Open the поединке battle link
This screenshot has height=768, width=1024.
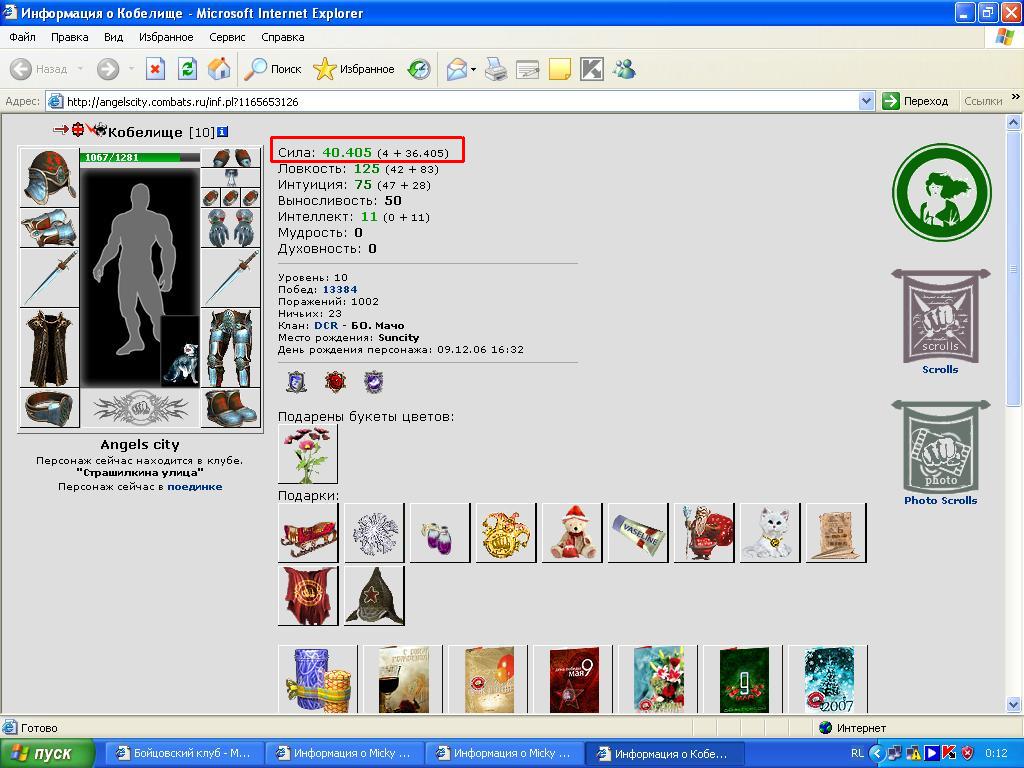coord(195,487)
